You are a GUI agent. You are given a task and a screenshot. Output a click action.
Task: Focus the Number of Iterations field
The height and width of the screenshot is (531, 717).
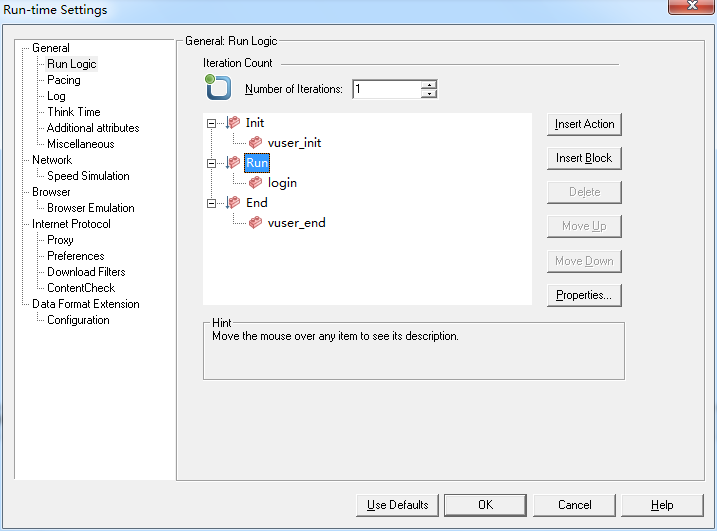[387, 89]
